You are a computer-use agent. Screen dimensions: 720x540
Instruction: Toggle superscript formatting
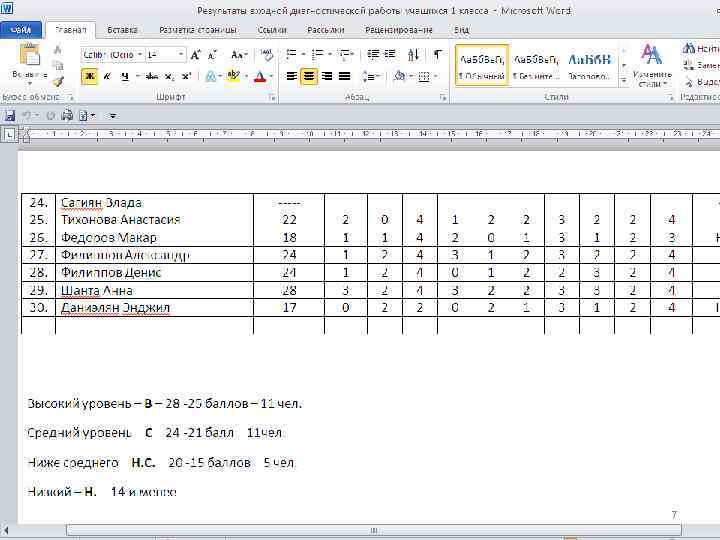(186, 76)
